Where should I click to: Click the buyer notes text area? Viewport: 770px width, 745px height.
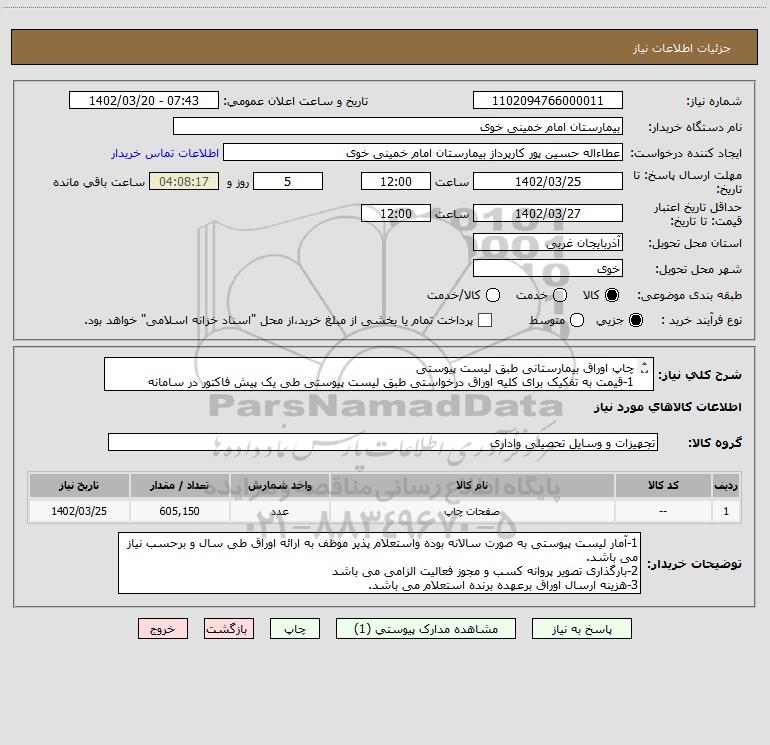pos(380,563)
